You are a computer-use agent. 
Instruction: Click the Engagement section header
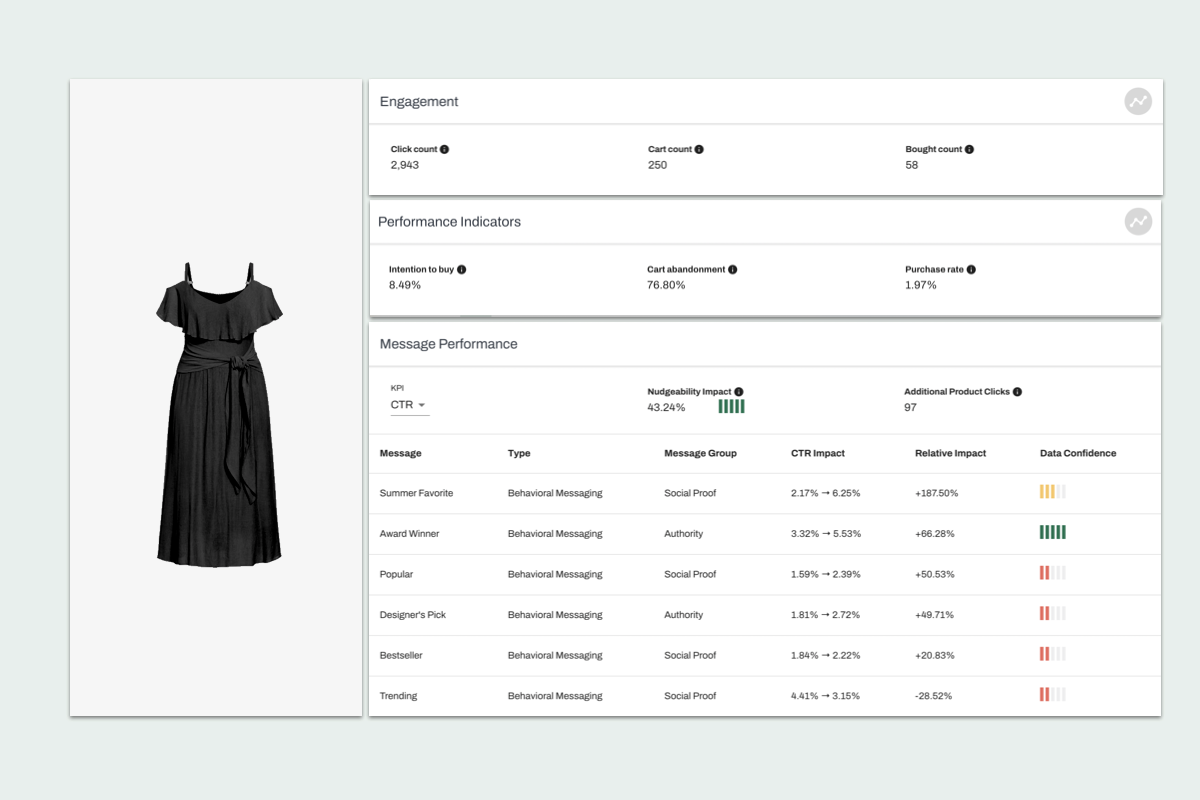coord(418,101)
